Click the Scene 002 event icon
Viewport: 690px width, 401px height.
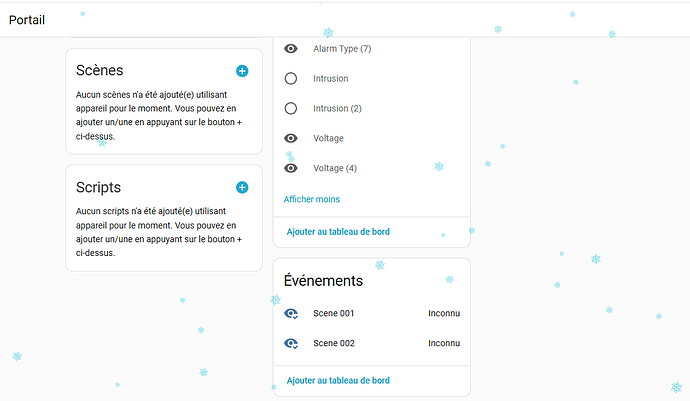click(x=291, y=343)
